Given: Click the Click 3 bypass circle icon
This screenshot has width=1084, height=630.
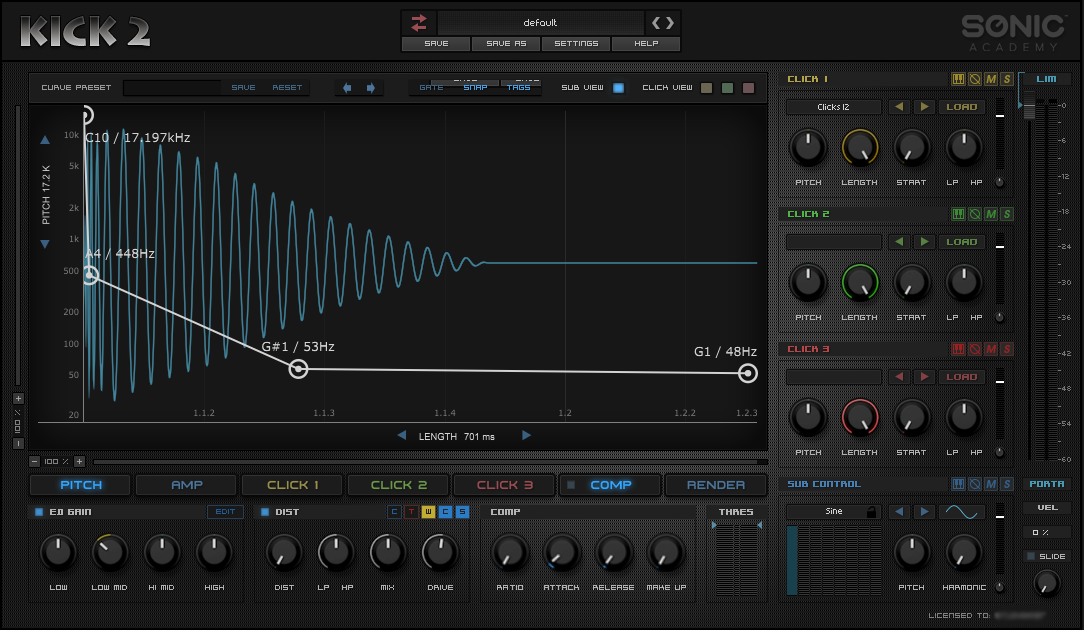Looking at the screenshot, I should (975, 349).
